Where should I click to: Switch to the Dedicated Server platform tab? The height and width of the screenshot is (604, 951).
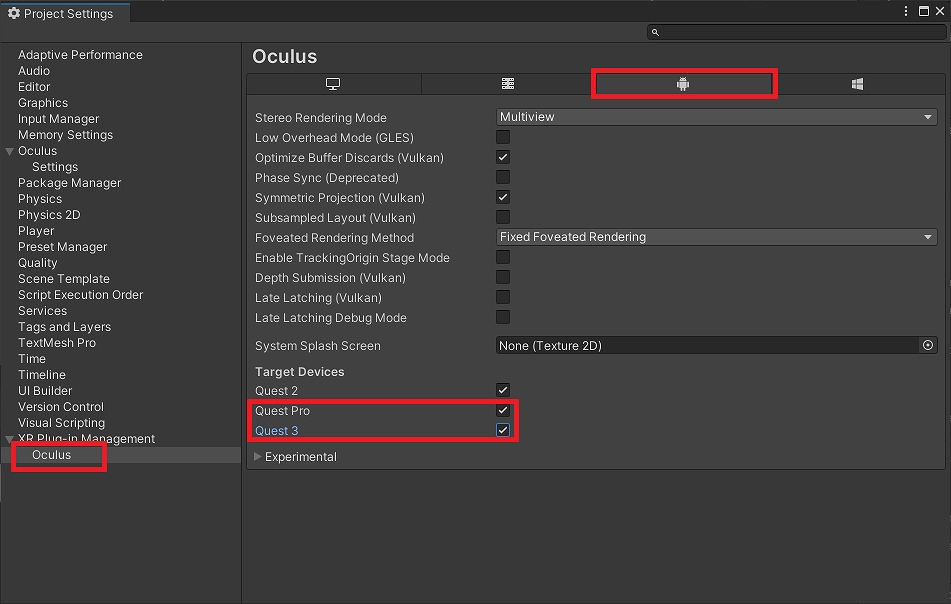[x=508, y=84]
